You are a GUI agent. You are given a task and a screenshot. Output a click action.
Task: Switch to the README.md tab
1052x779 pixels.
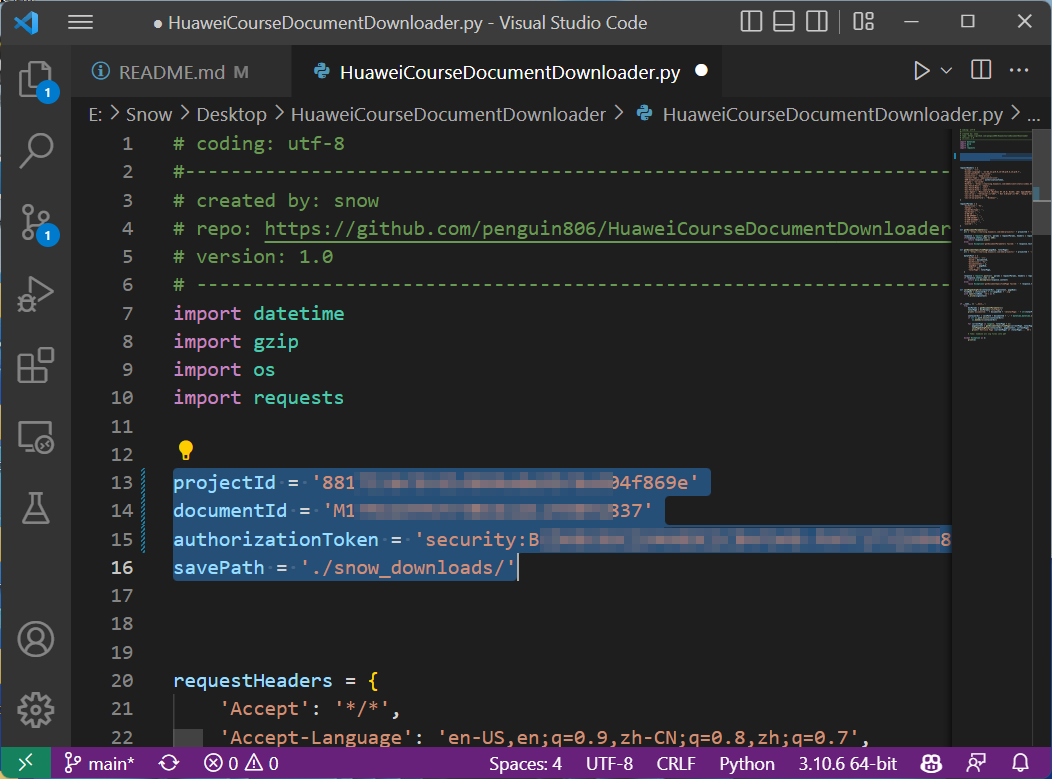coord(170,72)
